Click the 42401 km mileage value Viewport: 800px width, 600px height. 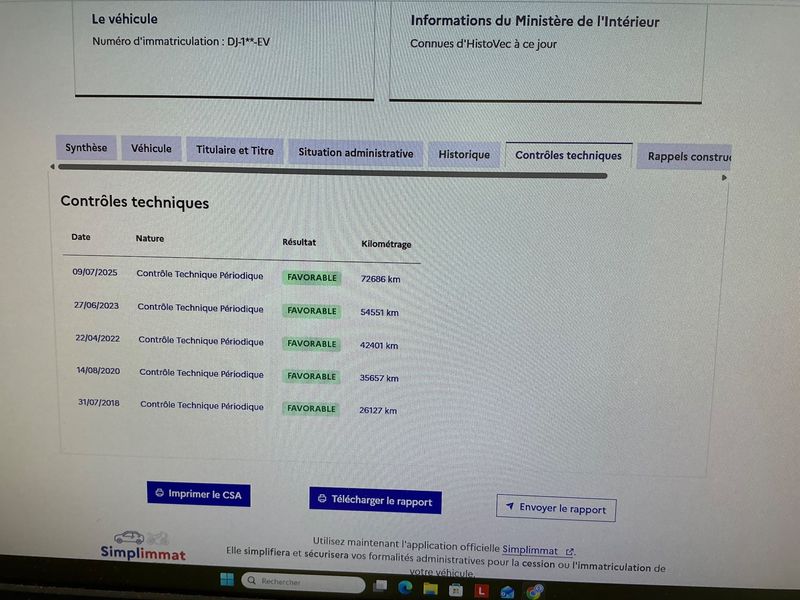tap(379, 345)
